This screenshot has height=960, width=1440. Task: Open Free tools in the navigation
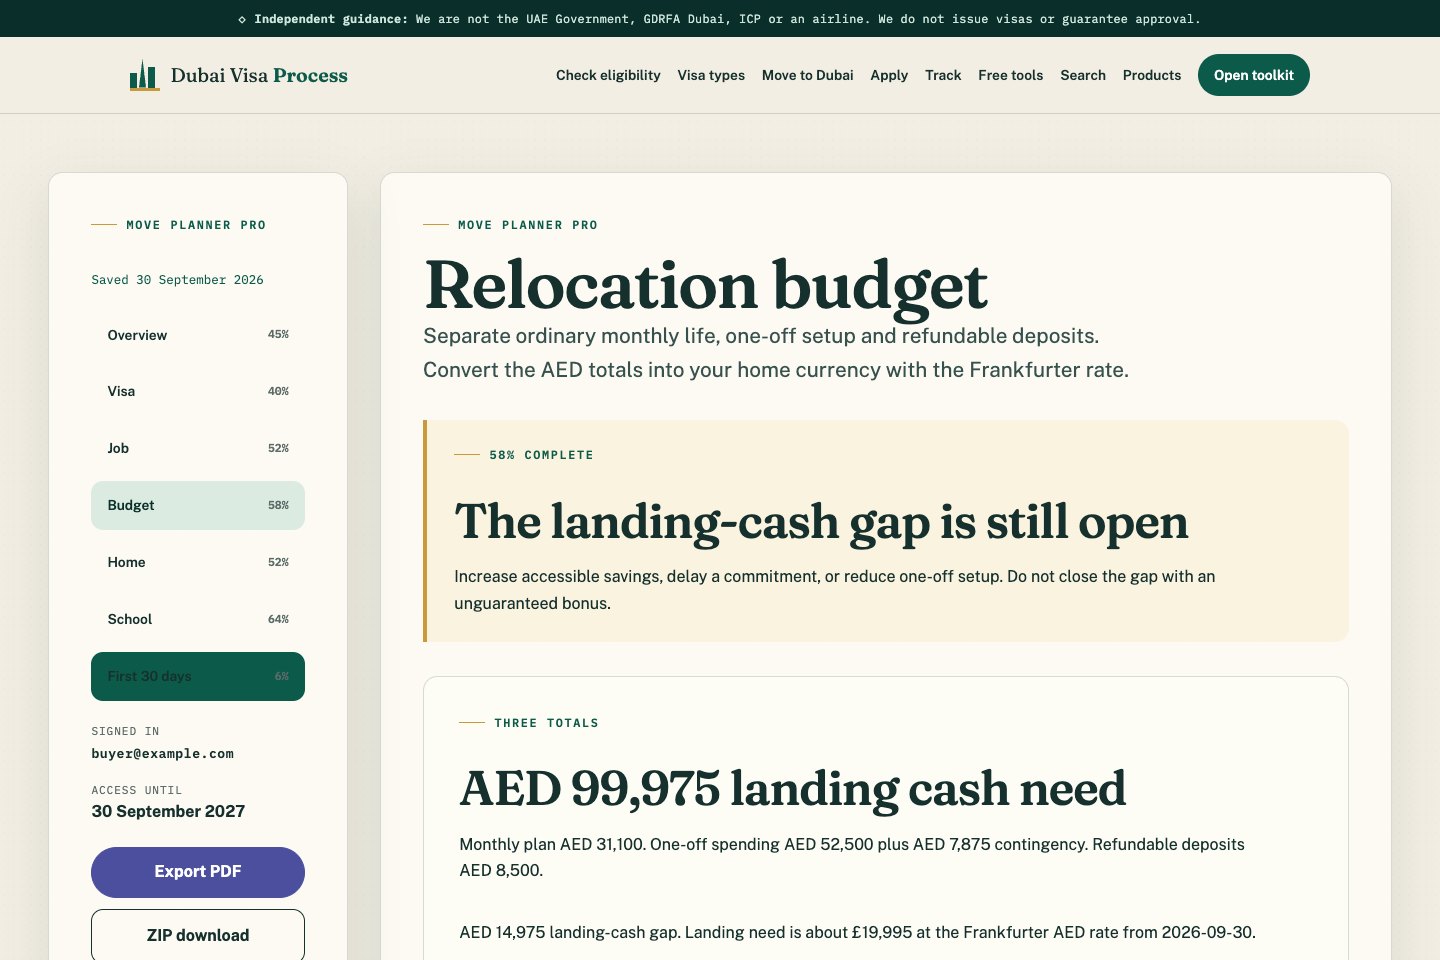point(1010,75)
